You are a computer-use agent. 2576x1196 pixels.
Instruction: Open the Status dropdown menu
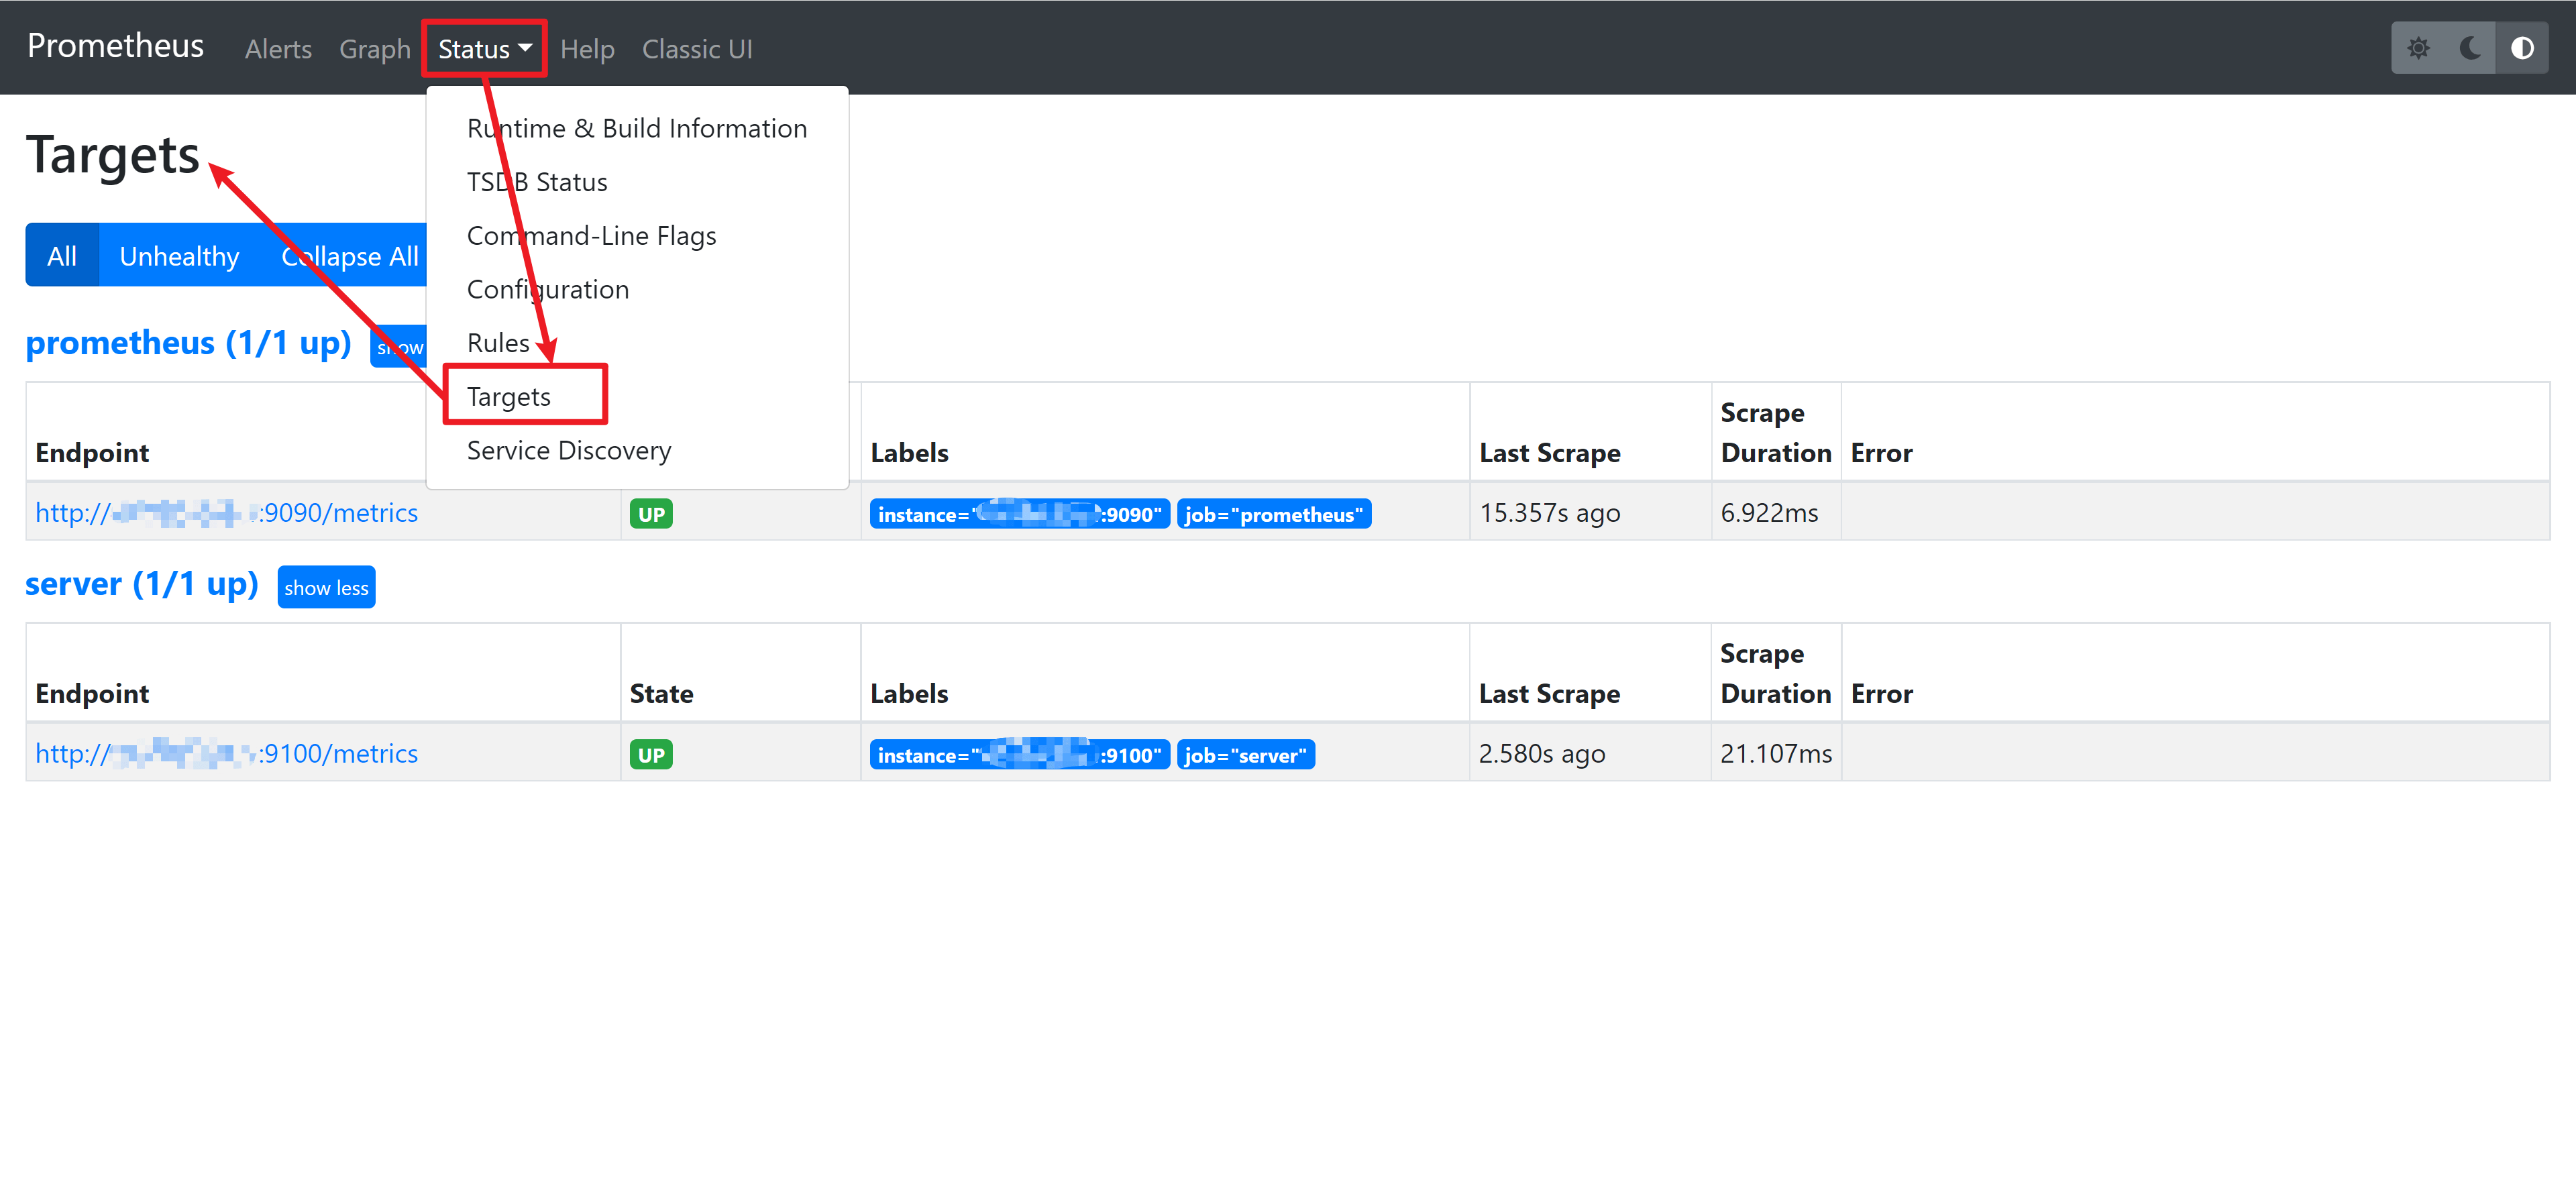coord(484,49)
